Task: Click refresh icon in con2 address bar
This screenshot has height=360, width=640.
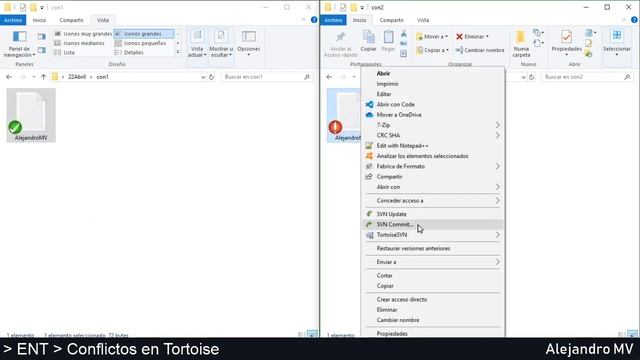Action: [531, 77]
